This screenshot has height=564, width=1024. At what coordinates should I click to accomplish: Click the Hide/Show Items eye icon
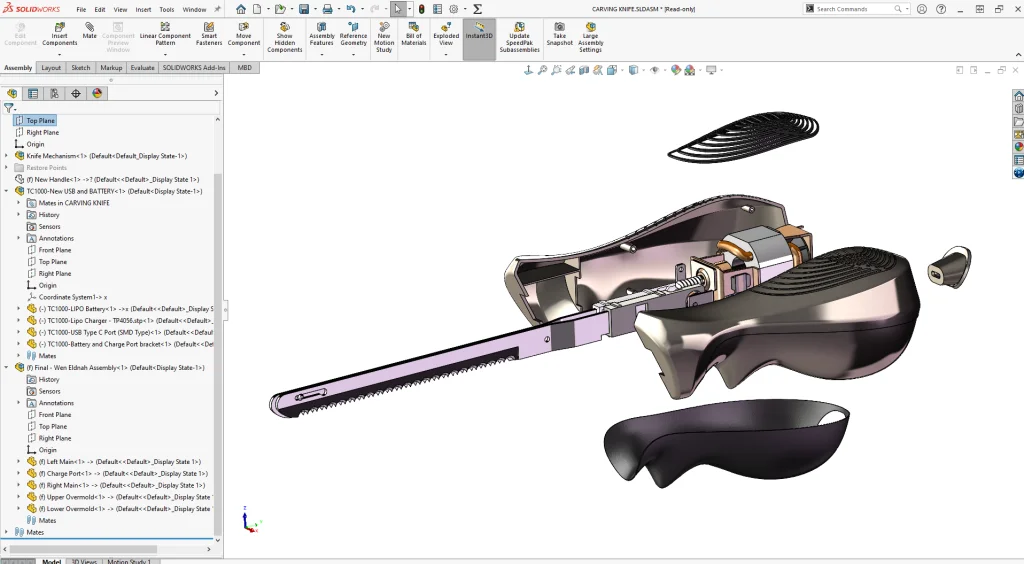click(x=655, y=70)
